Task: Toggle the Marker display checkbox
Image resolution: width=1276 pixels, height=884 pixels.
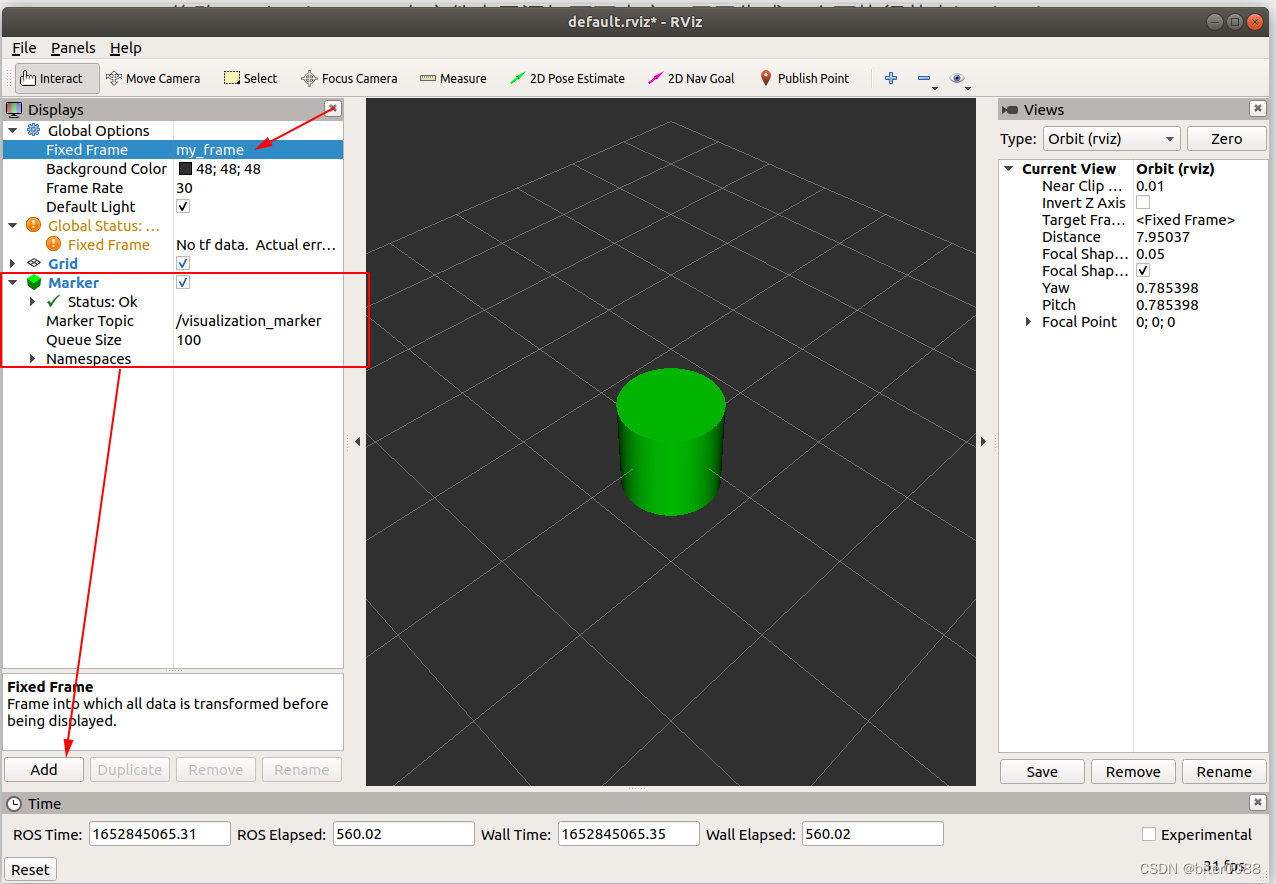Action: tap(183, 282)
